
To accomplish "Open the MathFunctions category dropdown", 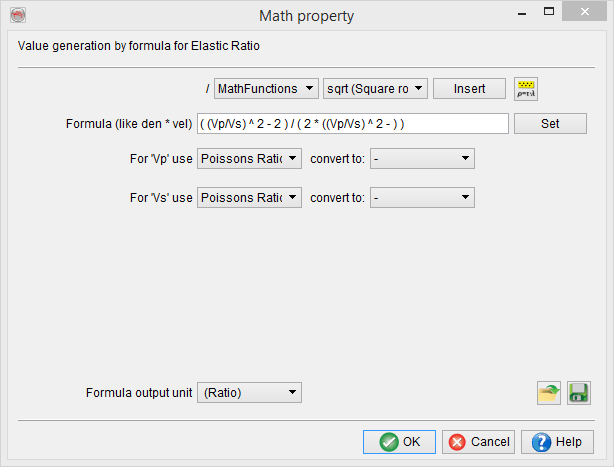I will click(266, 89).
